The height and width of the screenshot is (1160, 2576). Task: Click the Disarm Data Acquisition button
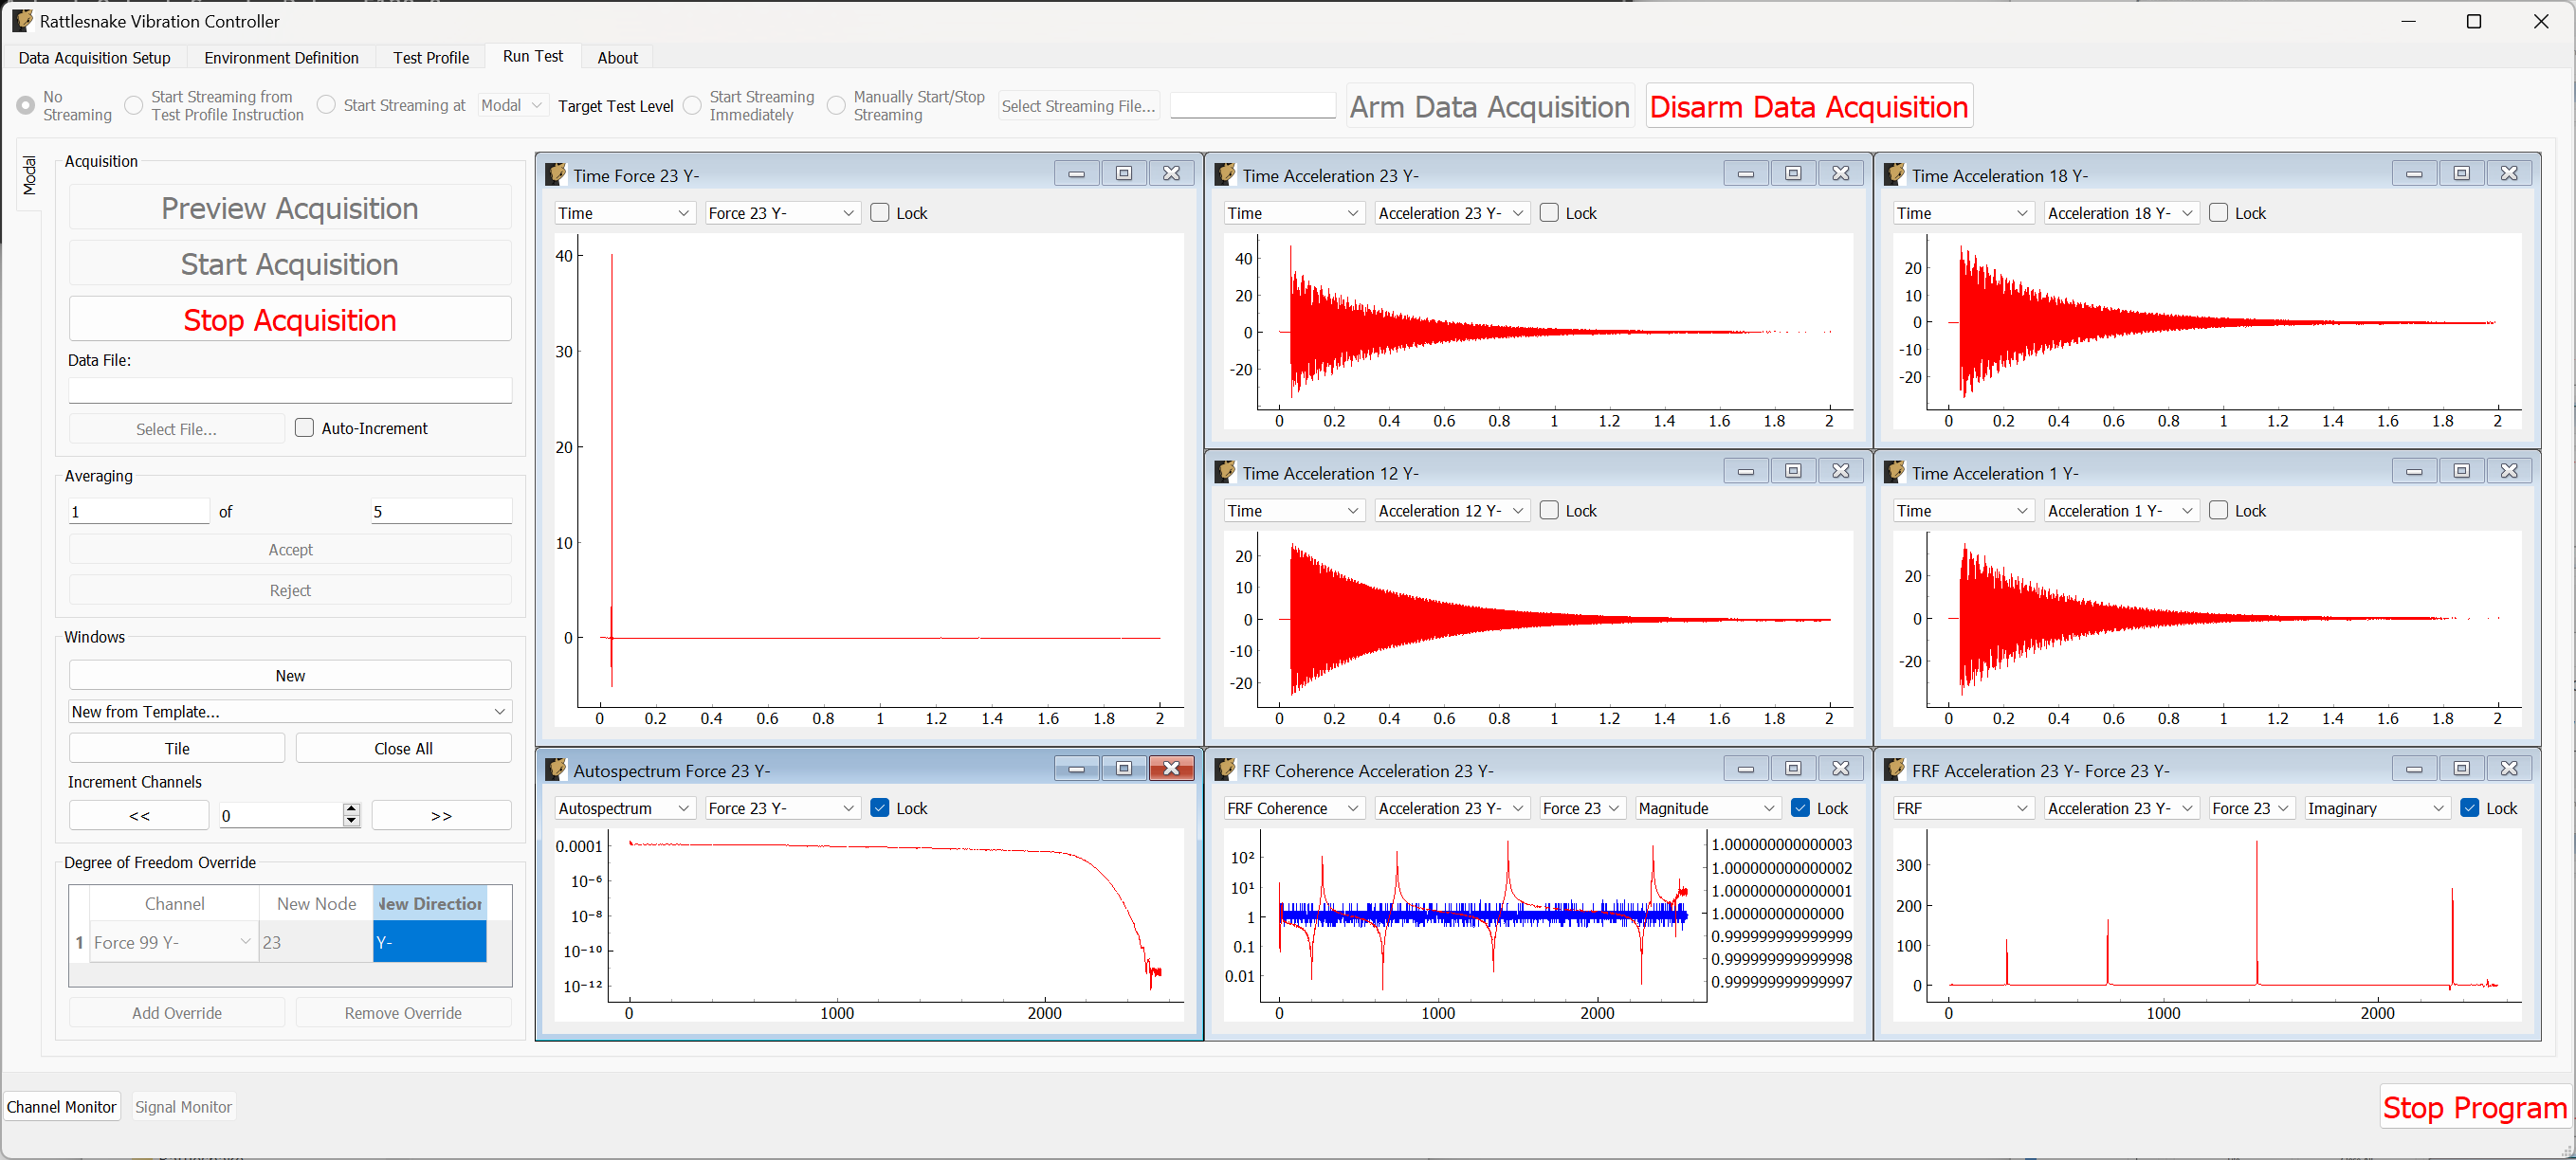coord(1808,106)
